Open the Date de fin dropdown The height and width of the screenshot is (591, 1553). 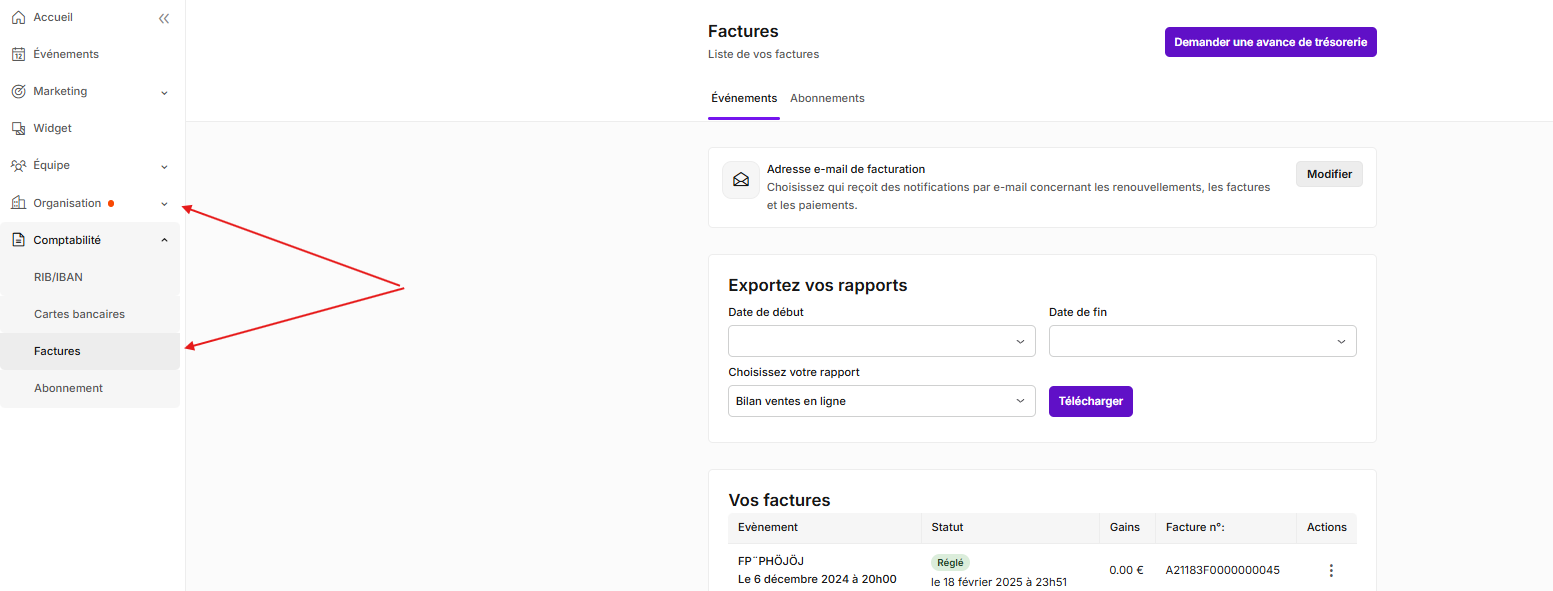[x=1203, y=341]
